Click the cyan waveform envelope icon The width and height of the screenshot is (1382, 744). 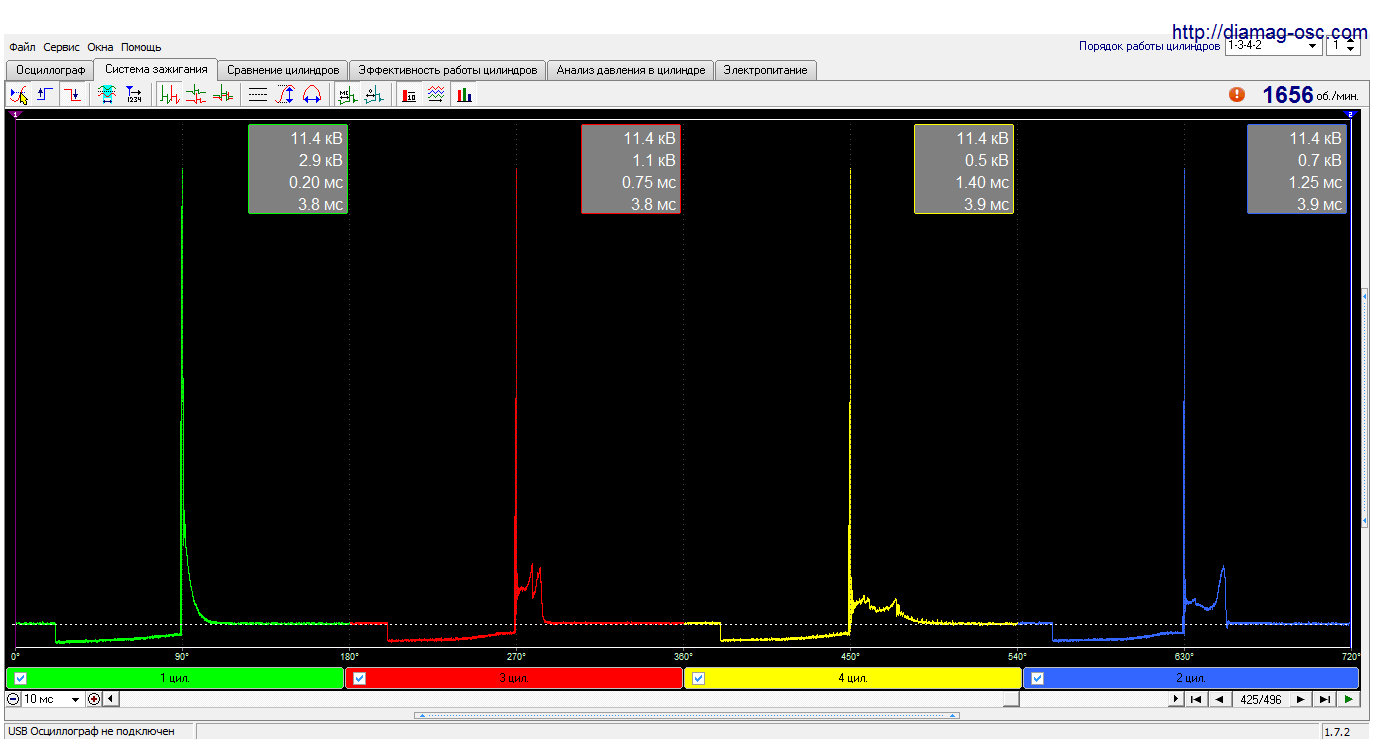107,95
